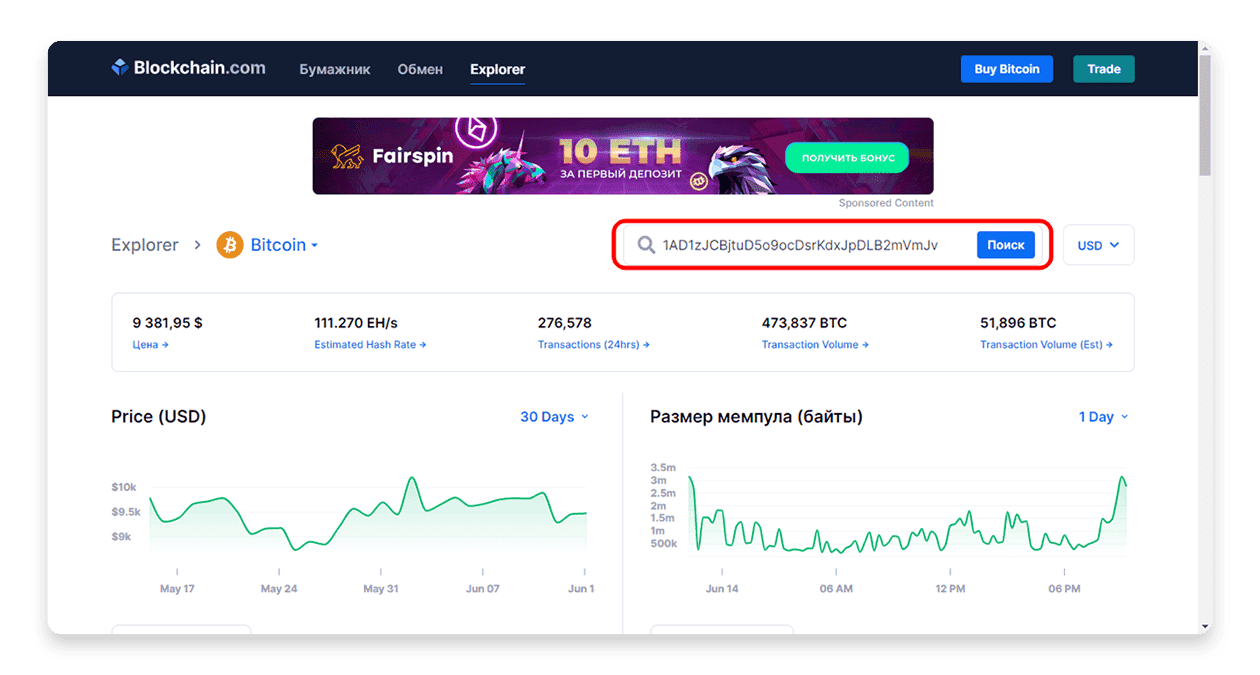Click the orange Bitcoin coin icon
This screenshot has height=675, width=1260.
[230, 245]
